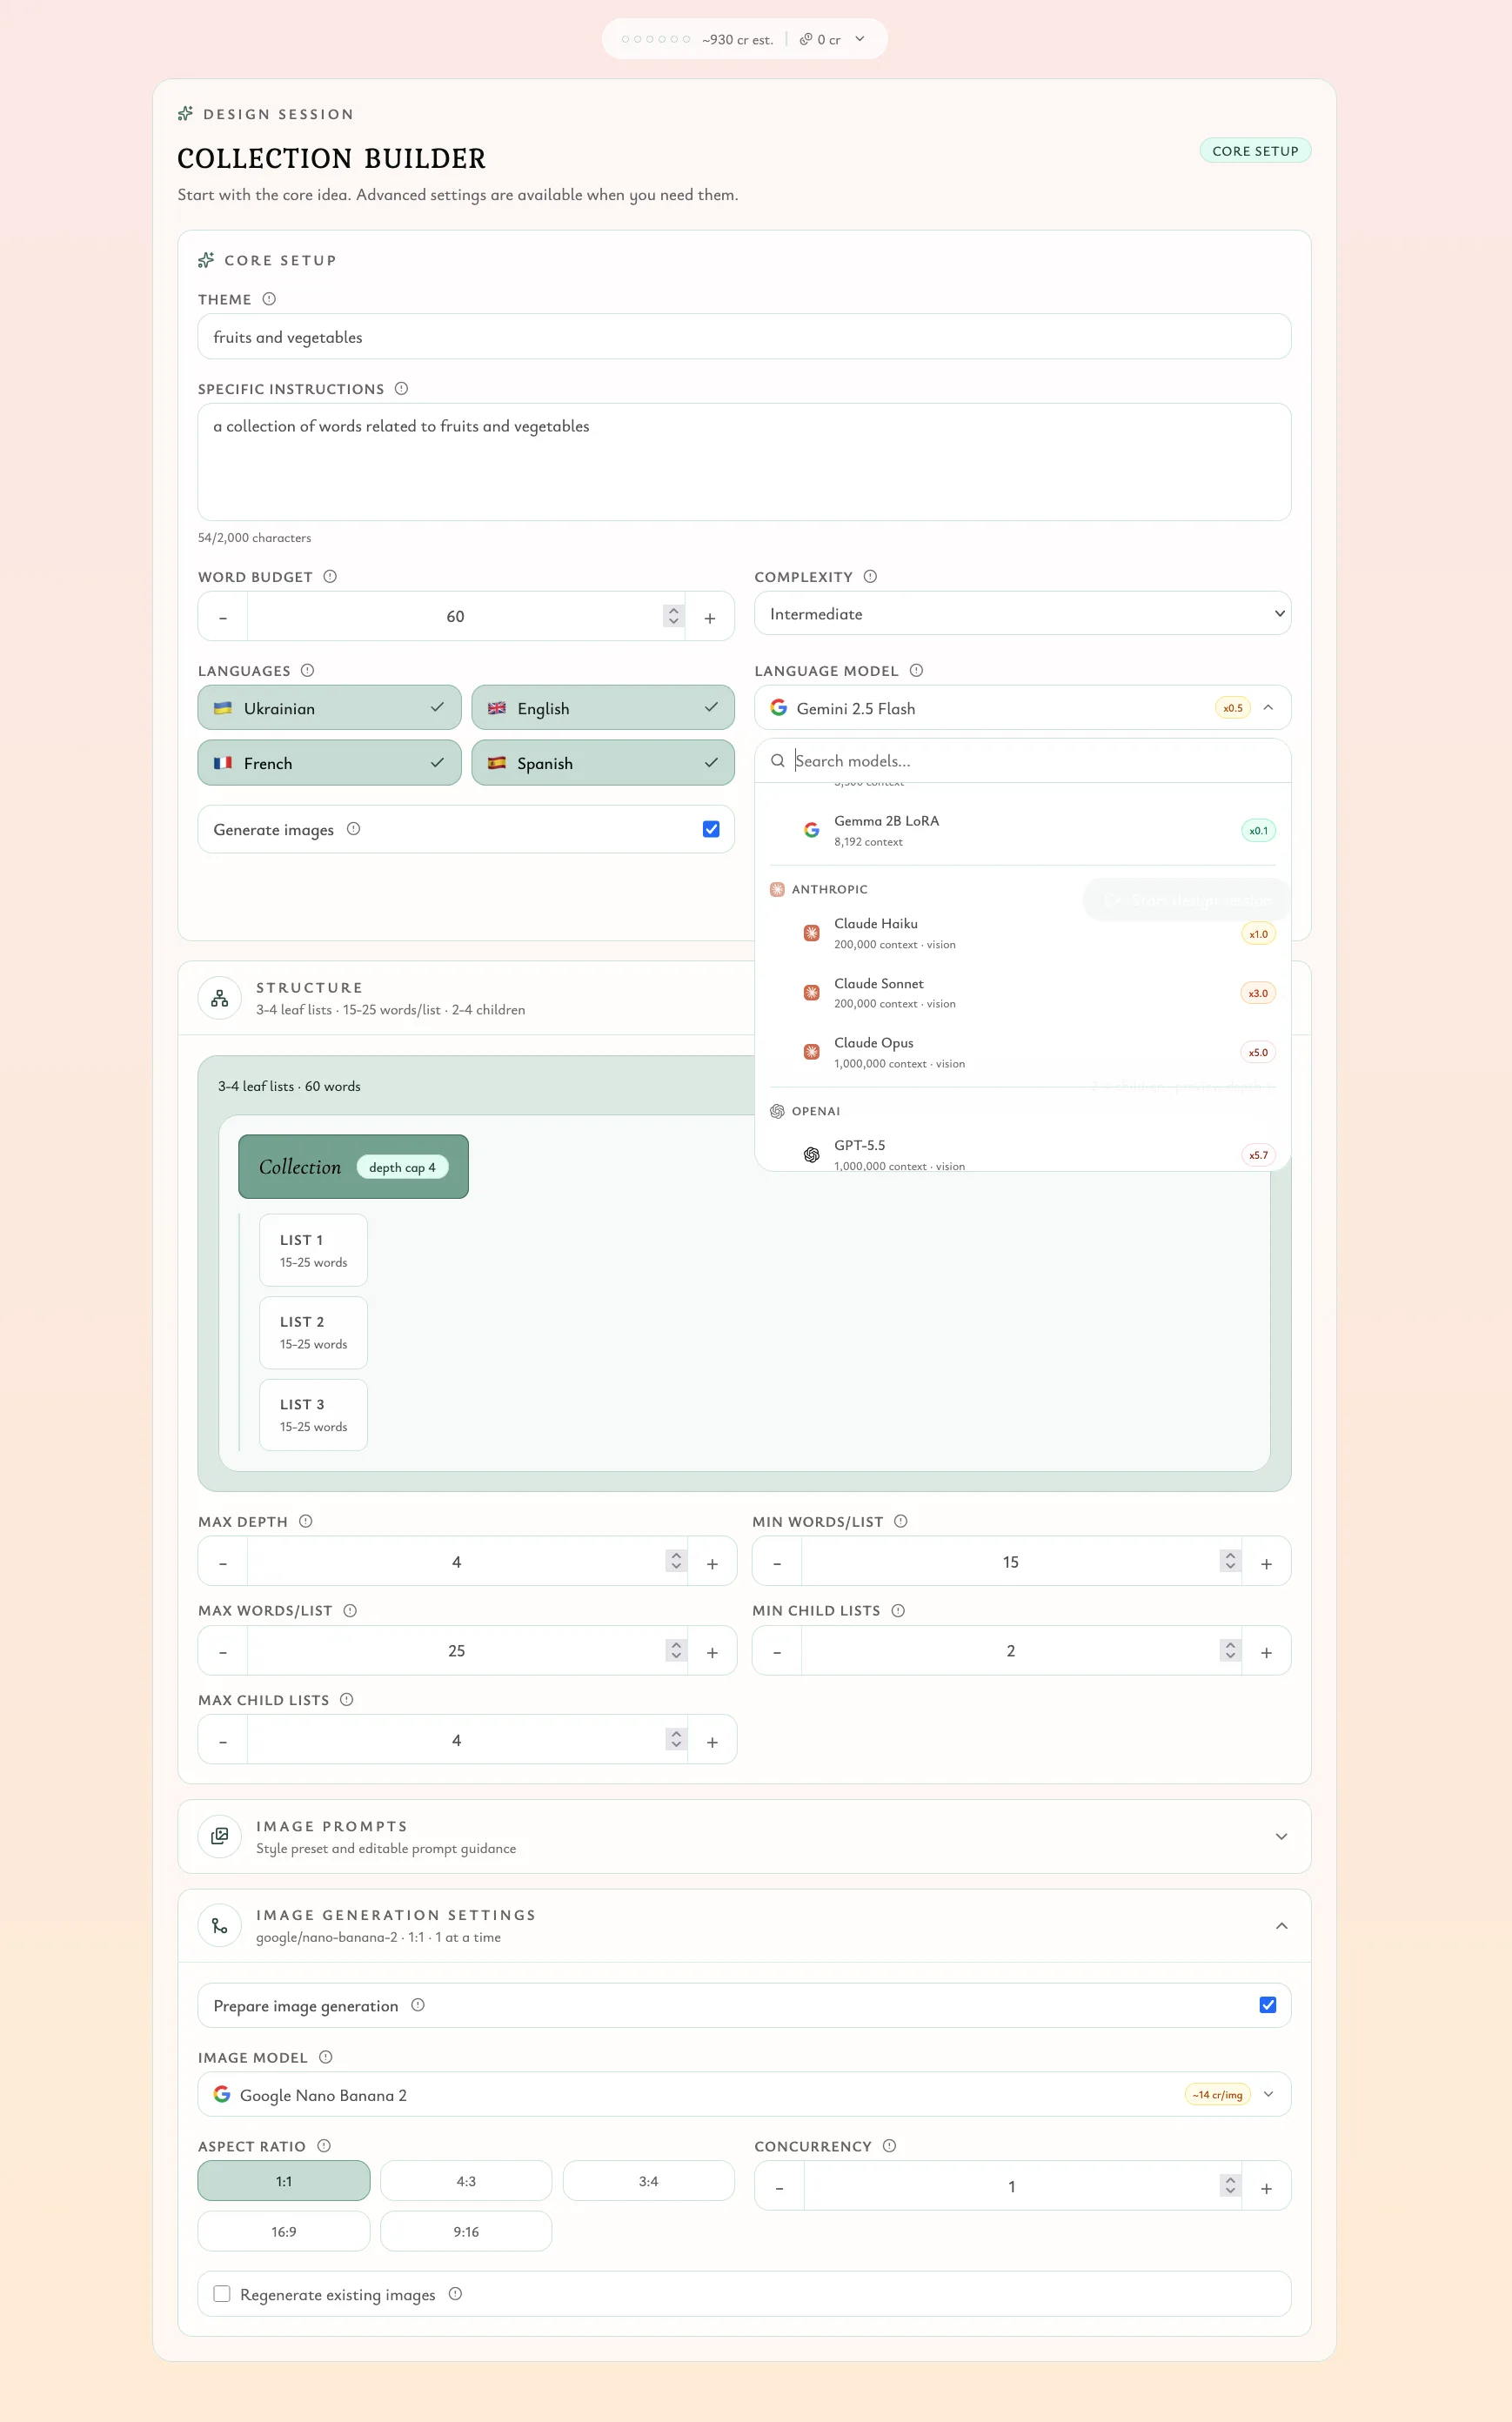Click the Complexity info icon
The height and width of the screenshot is (2422, 1512).
(x=870, y=576)
